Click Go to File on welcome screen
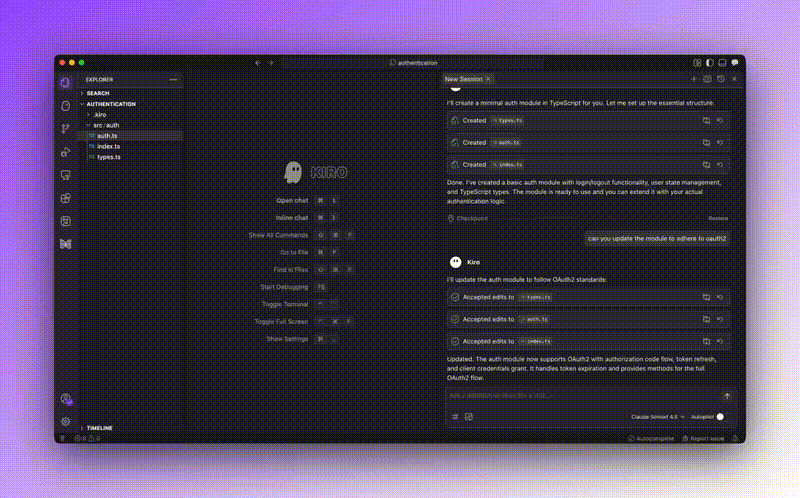This screenshot has height=498, width=800. click(x=294, y=253)
